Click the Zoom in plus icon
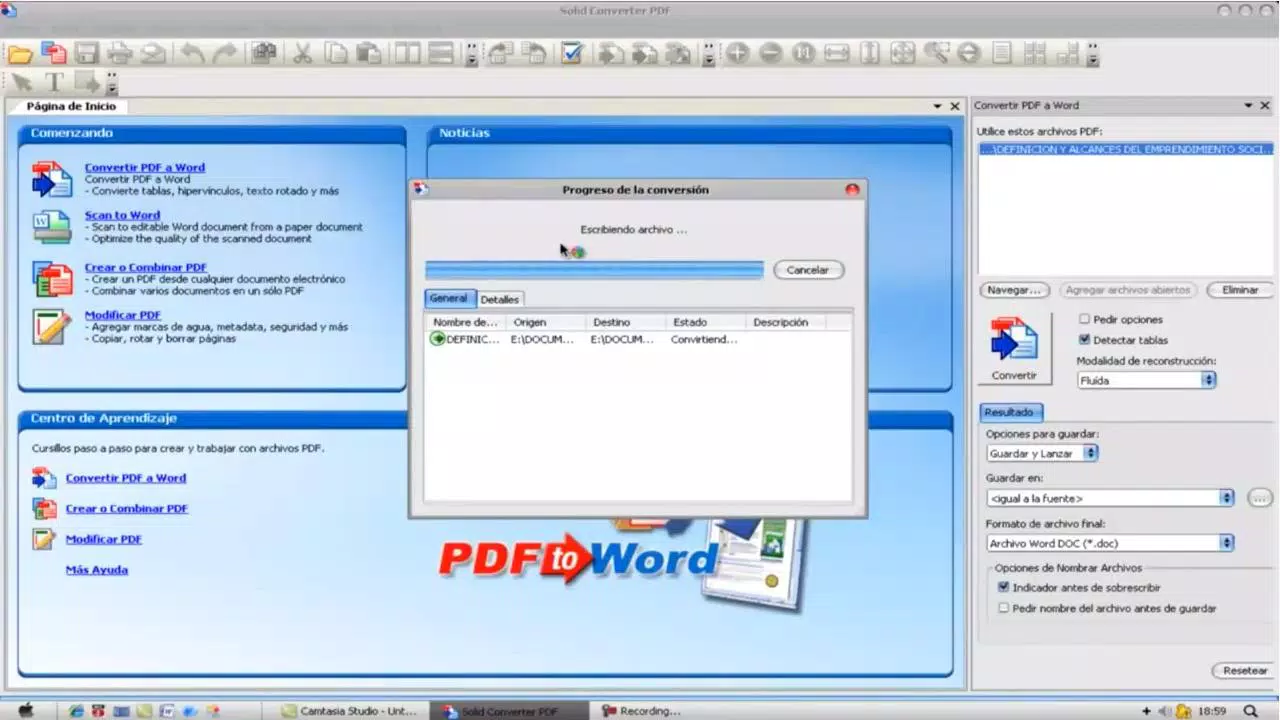The height and width of the screenshot is (720, 1280). tap(737, 53)
